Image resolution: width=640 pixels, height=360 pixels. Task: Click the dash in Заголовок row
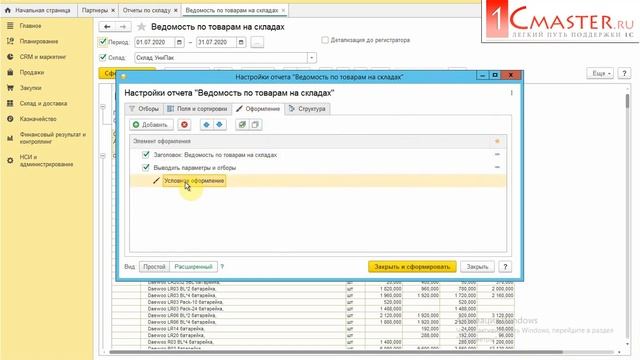[x=497, y=154]
